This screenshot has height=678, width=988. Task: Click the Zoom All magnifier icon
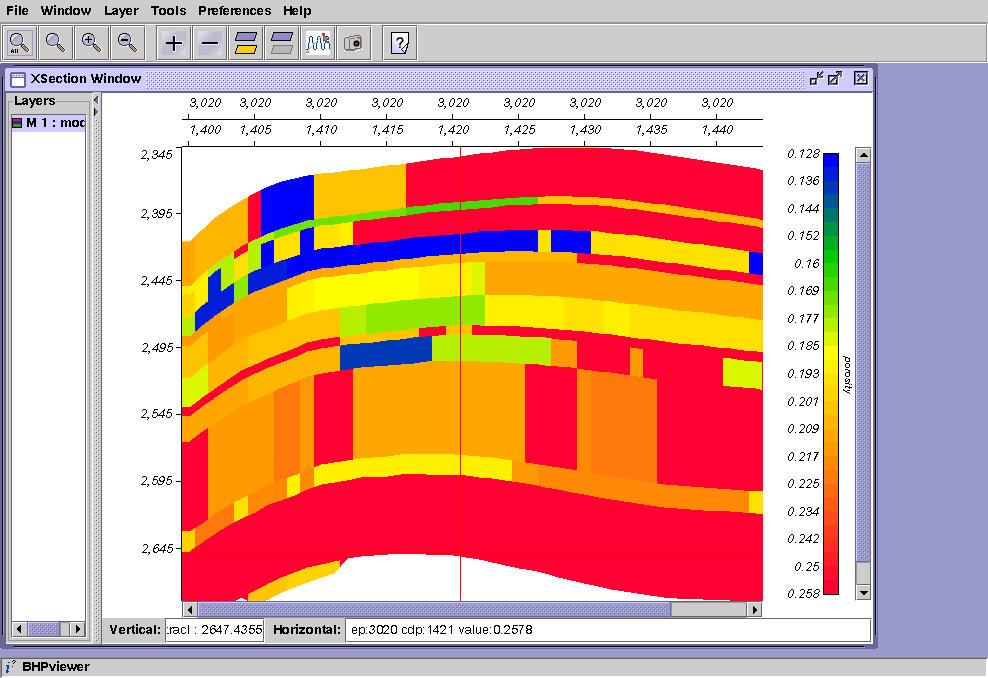pos(20,43)
